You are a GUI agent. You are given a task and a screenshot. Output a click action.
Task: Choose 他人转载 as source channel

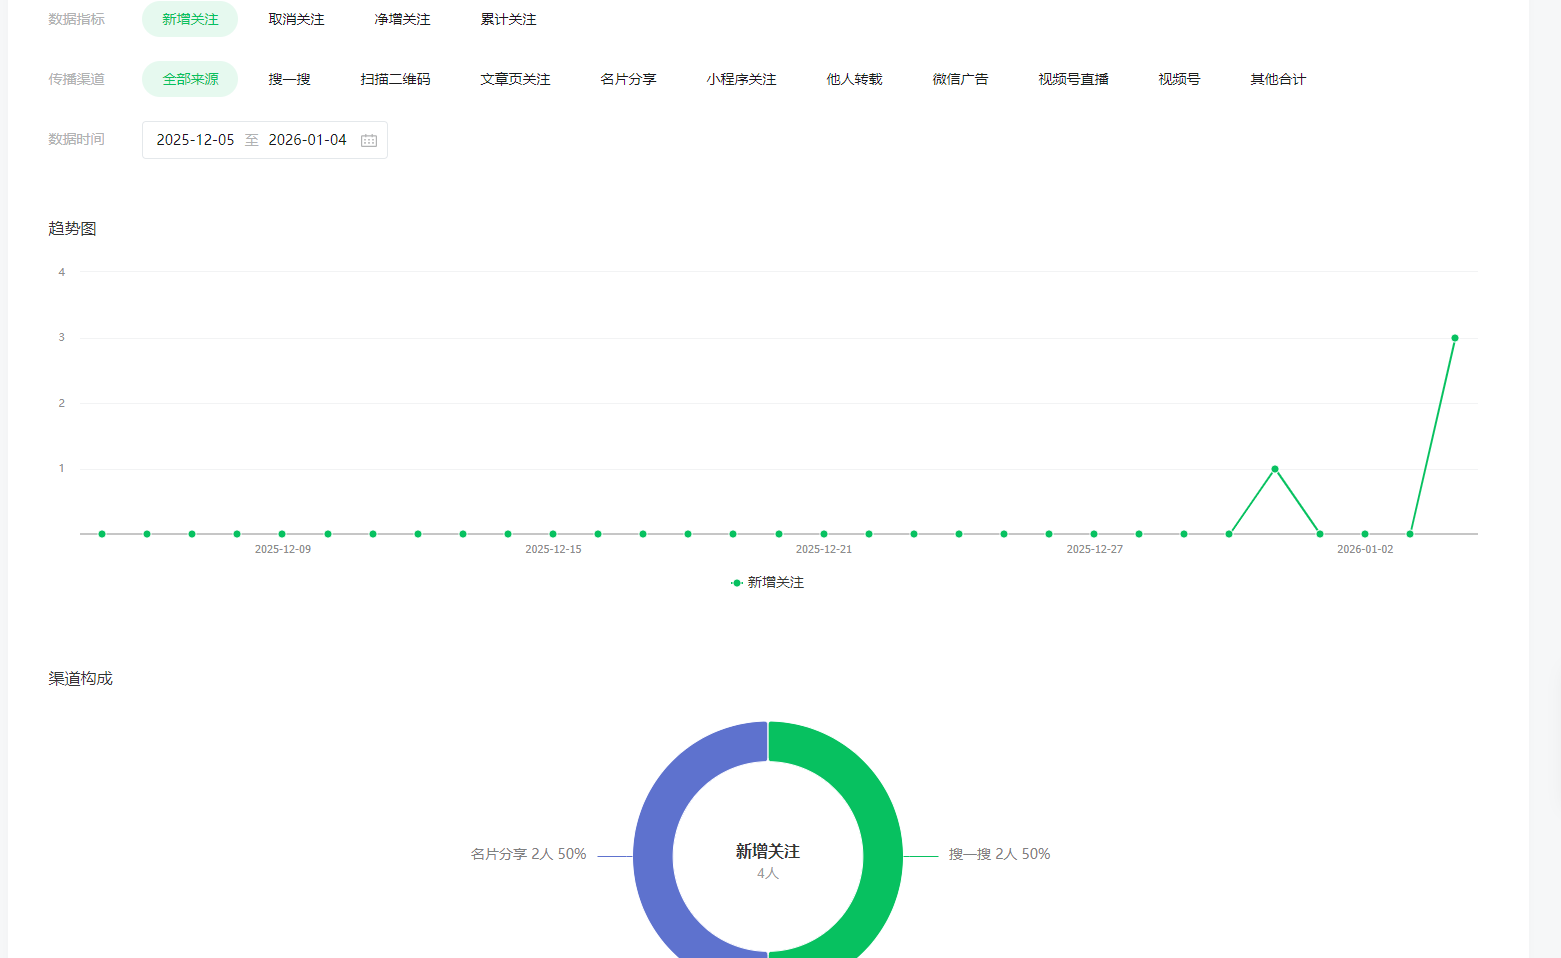(854, 80)
